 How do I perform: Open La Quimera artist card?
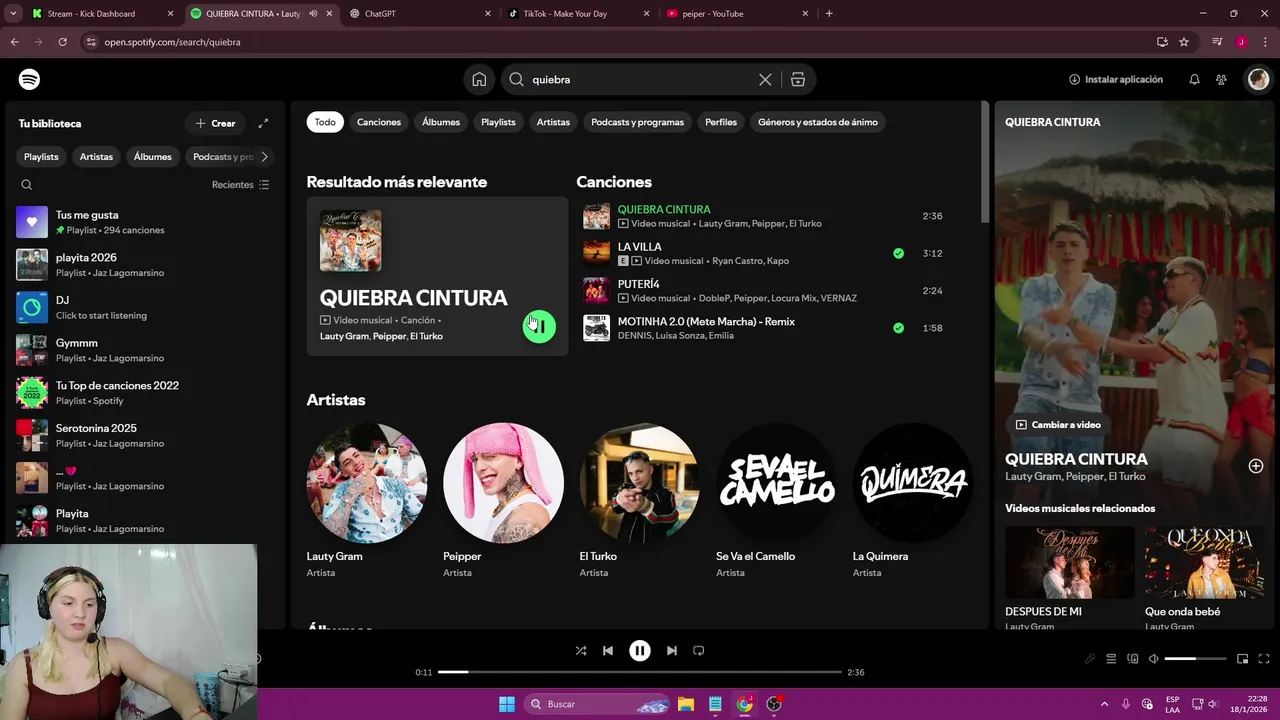coord(912,499)
